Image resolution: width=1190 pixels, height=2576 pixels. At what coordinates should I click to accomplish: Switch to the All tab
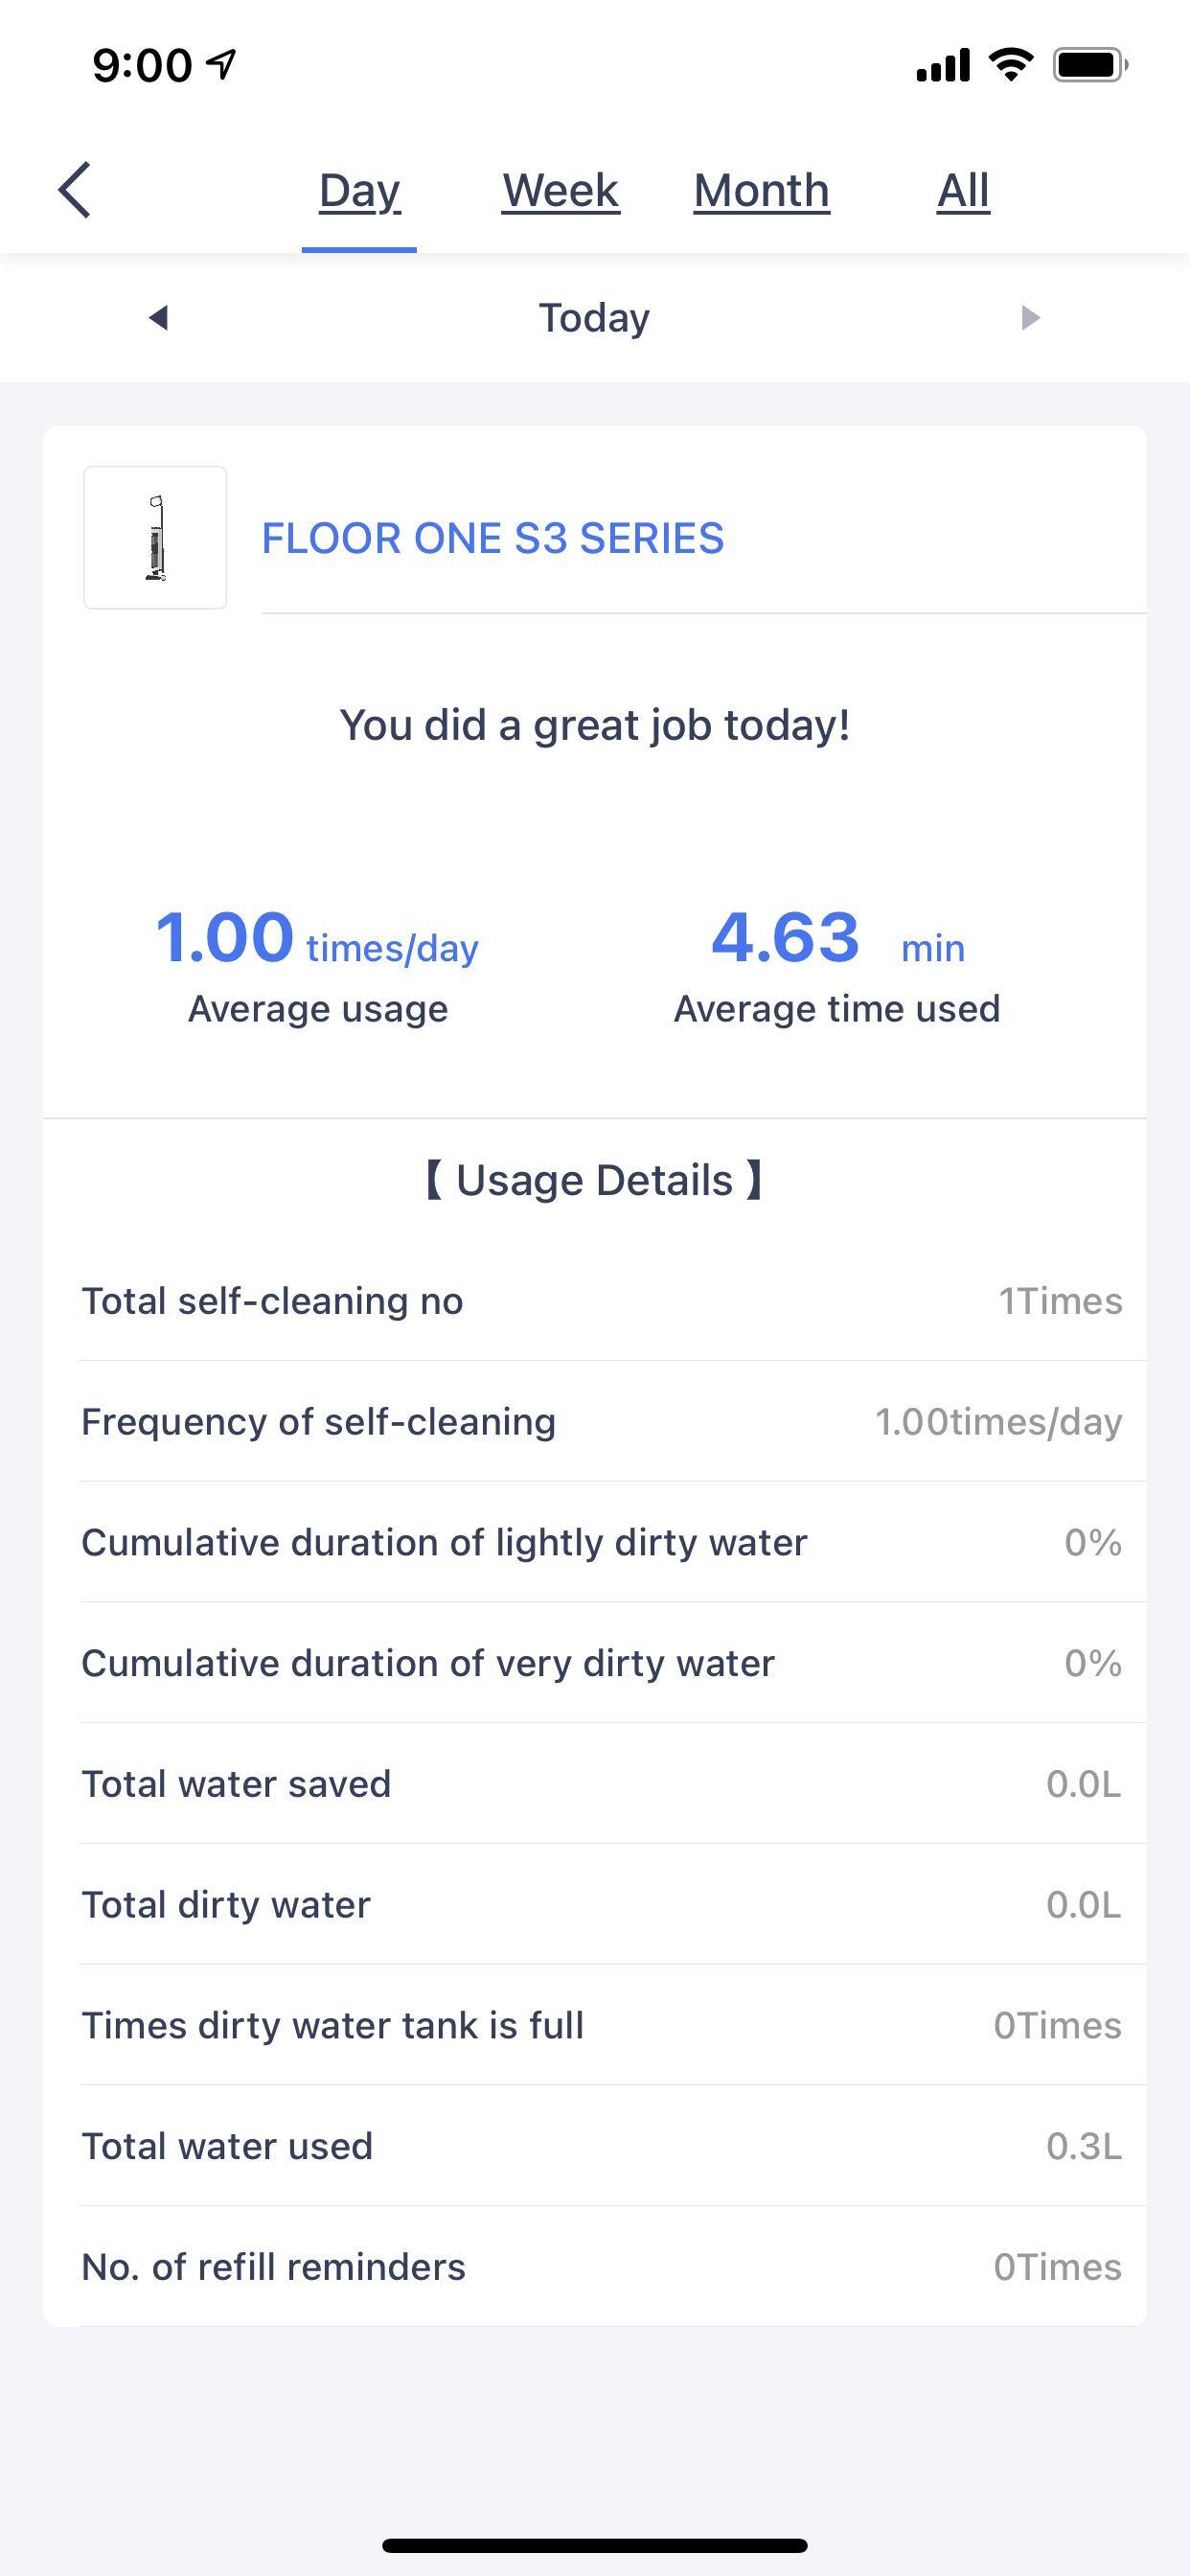(963, 190)
